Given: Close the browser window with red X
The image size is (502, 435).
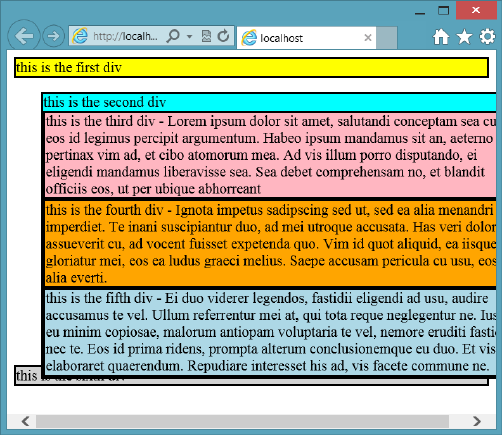Looking at the screenshot, I should coord(476,10).
